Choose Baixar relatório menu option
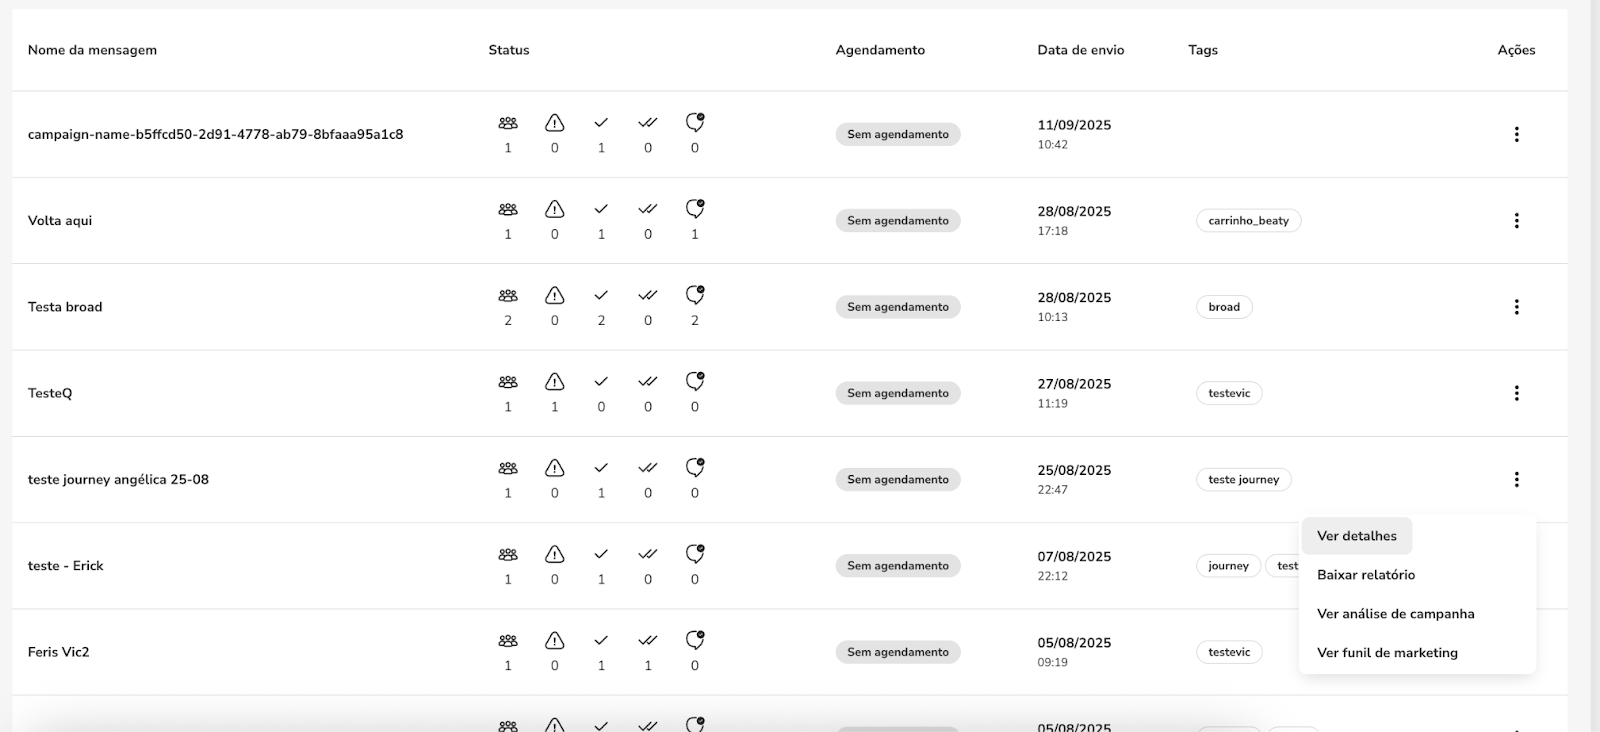 pos(1365,575)
